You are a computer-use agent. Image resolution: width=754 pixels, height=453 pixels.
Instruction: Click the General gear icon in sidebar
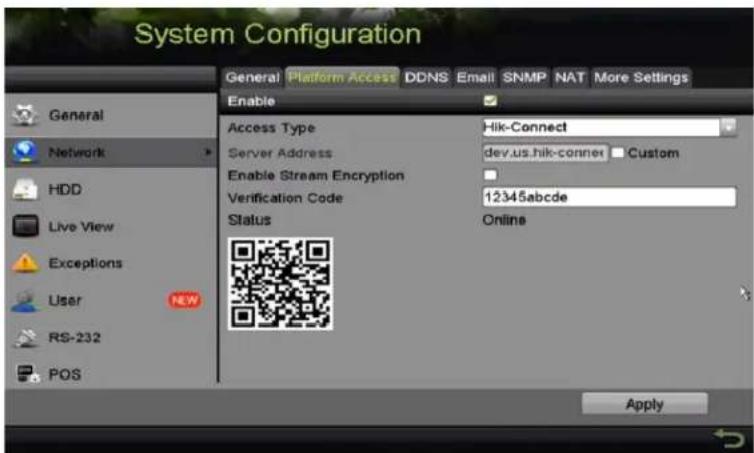(25, 115)
